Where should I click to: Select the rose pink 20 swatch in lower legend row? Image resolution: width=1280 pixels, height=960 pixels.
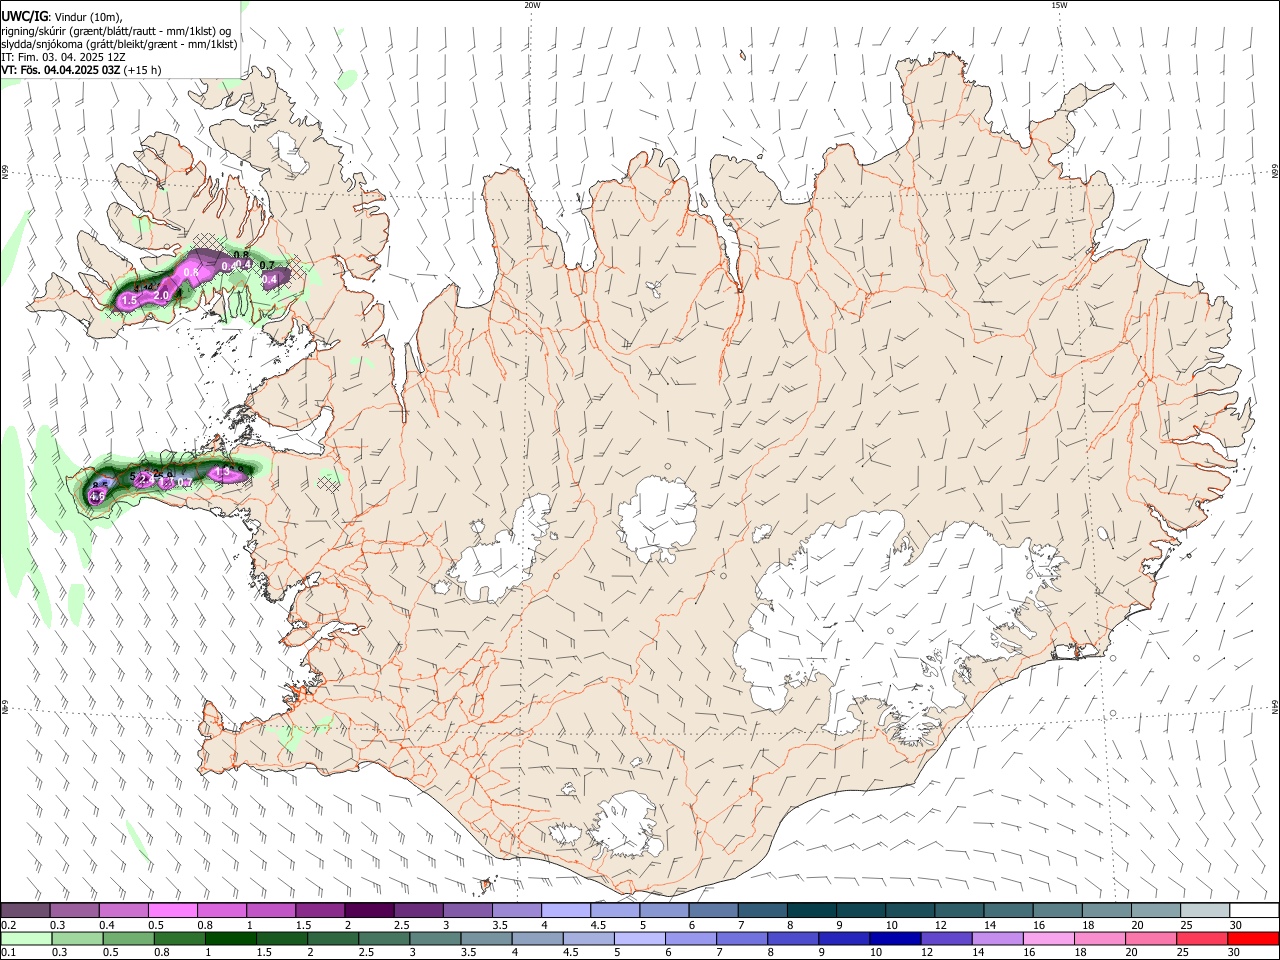(x=1149, y=938)
